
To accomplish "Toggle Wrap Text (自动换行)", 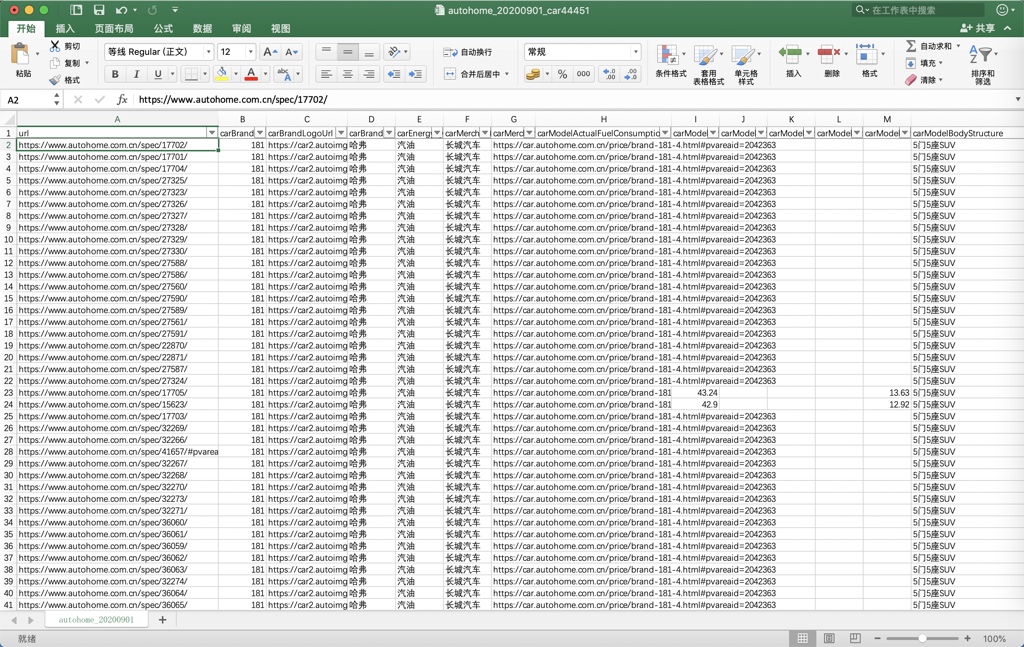I will (x=468, y=52).
